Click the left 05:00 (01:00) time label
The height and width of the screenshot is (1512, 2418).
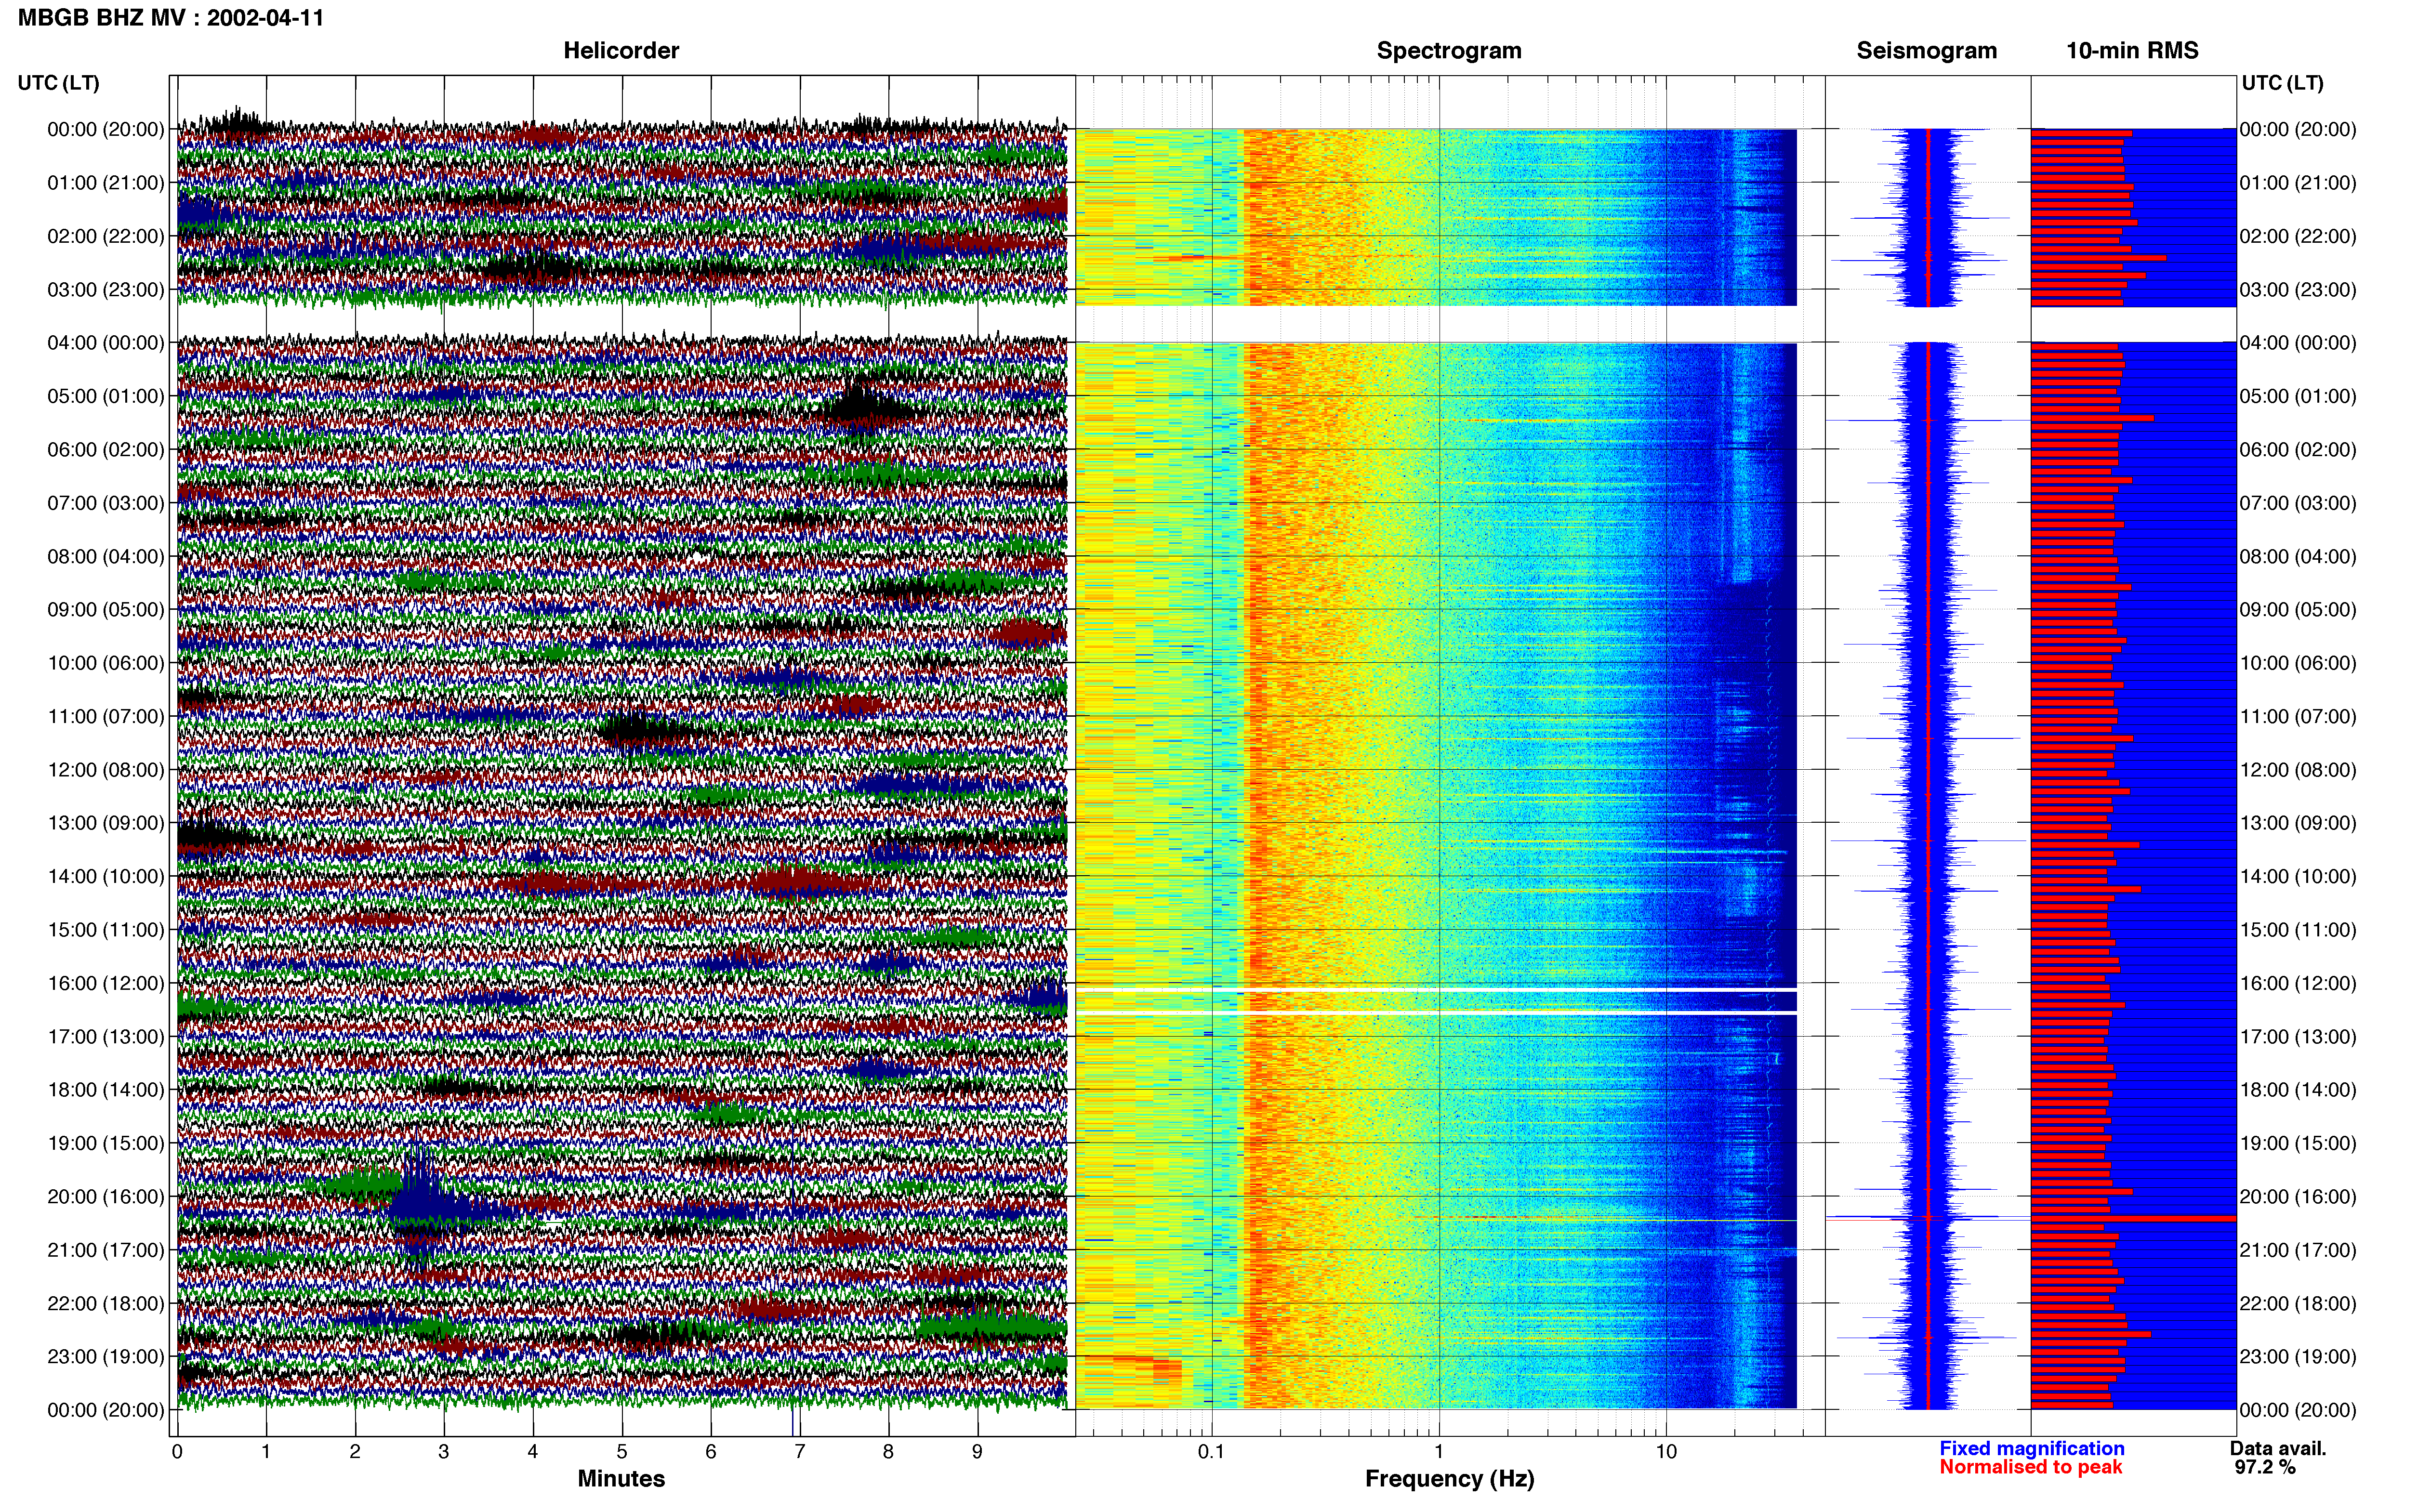[x=106, y=396]
